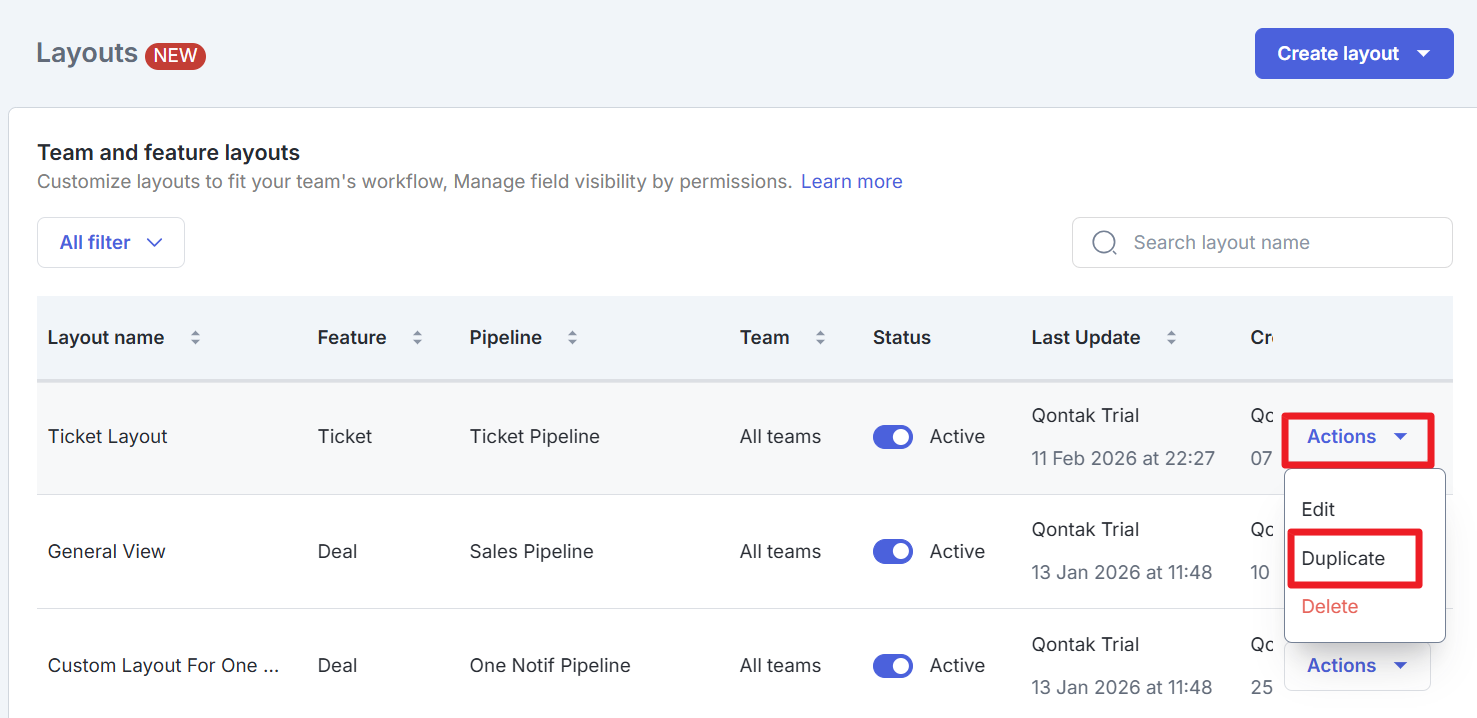Sort by Layout name column icon

195,338
